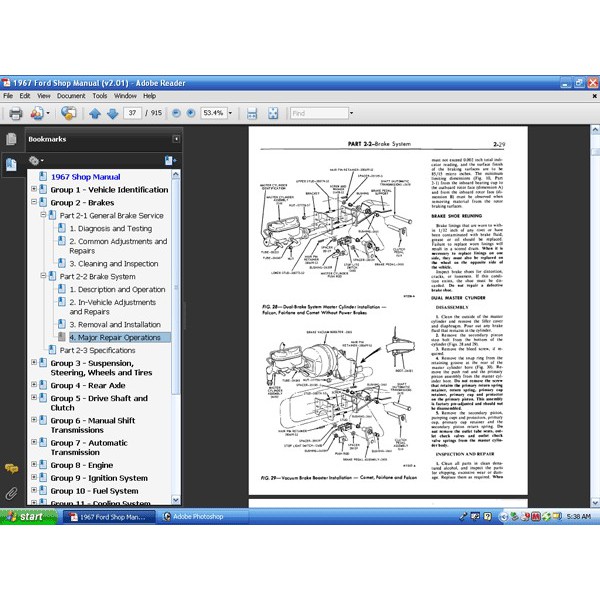This screenshot has height=600, width=600.
Task: Open the Bookmarks panel icon in sidebar
Action: [x=11, y=165]
